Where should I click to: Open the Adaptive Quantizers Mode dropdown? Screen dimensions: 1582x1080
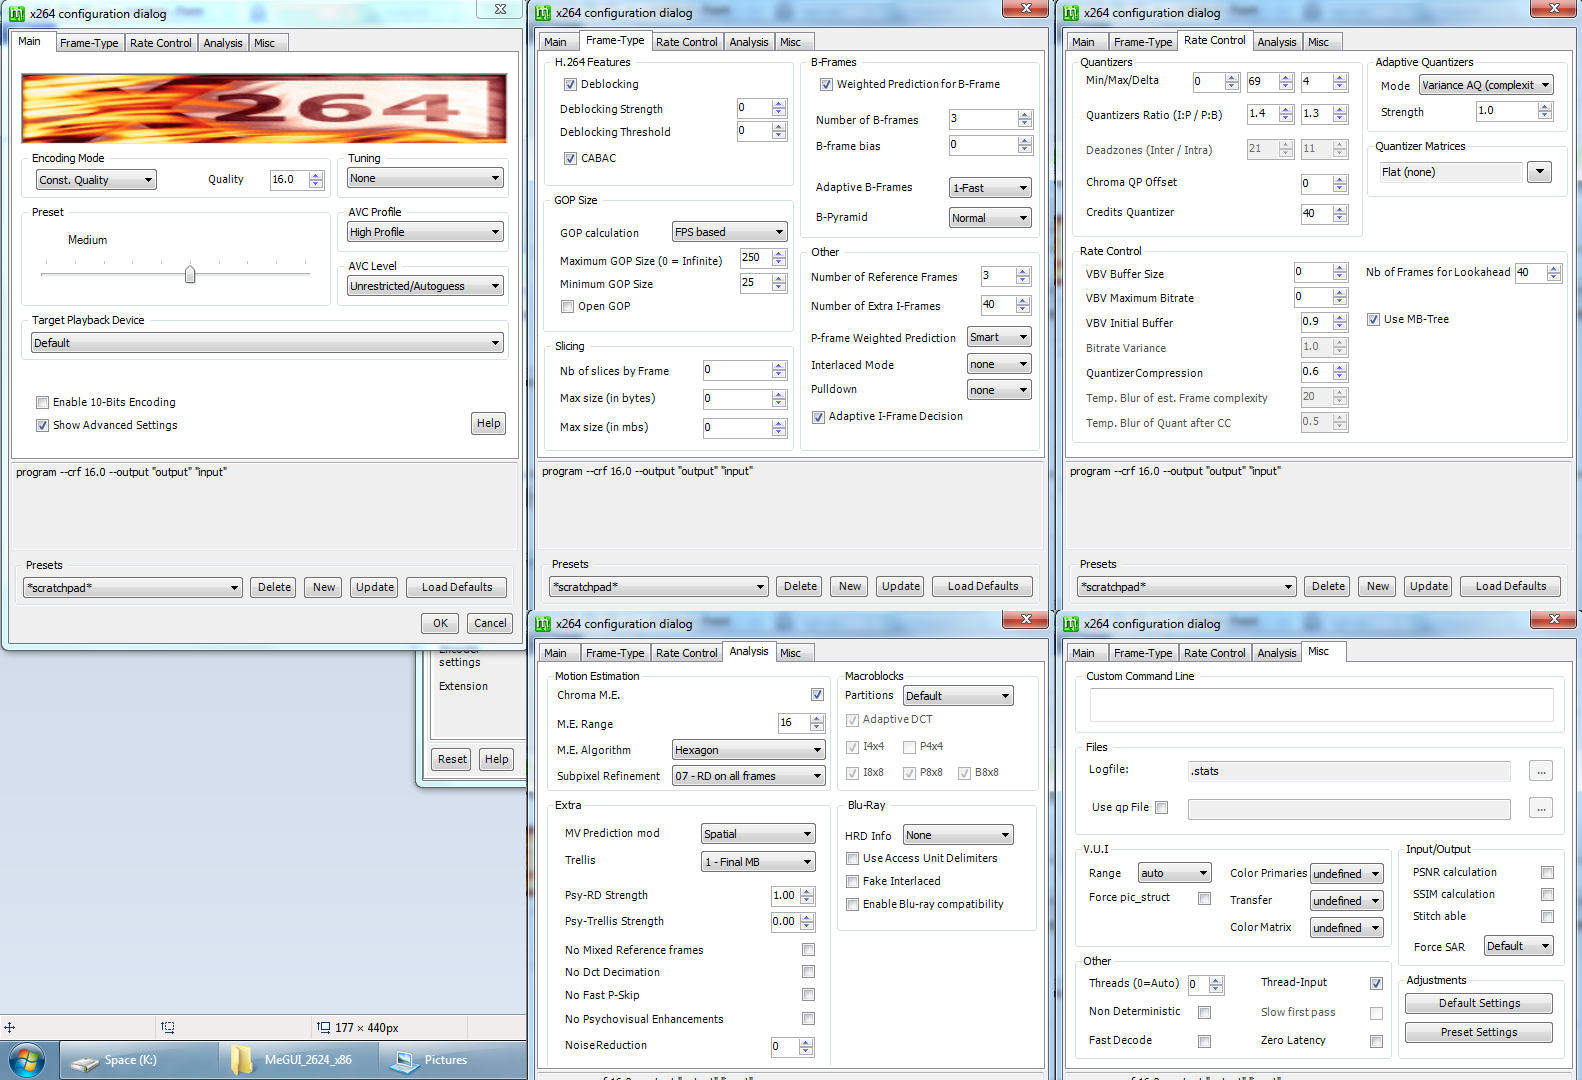(x=1486, y=85)
